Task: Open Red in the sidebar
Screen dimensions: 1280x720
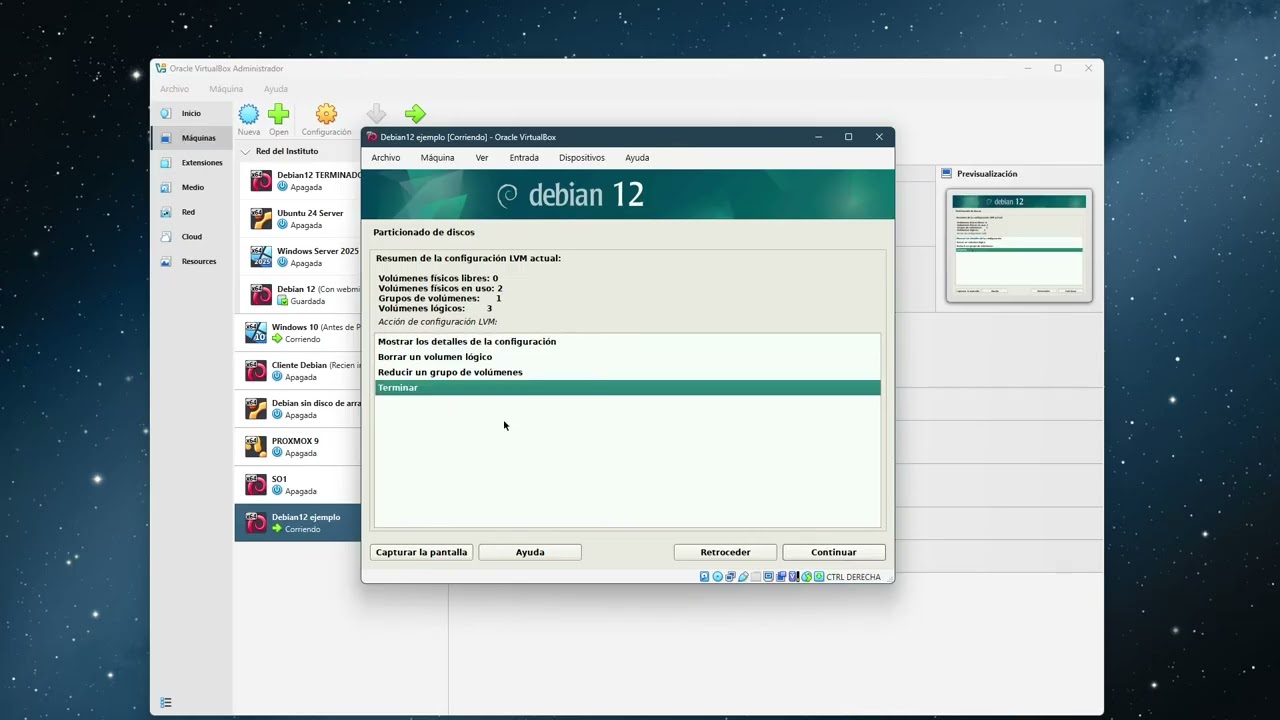Action: click(192, 212)
